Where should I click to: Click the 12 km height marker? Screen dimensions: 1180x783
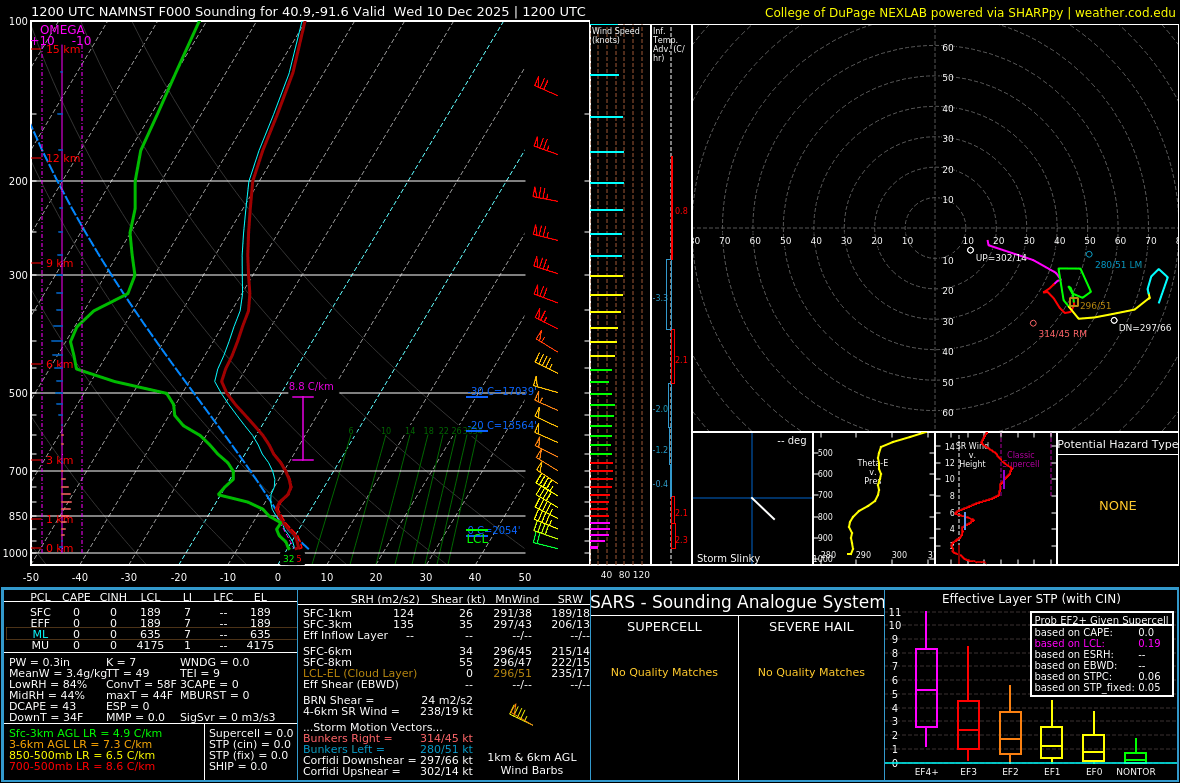click(62, 158)
